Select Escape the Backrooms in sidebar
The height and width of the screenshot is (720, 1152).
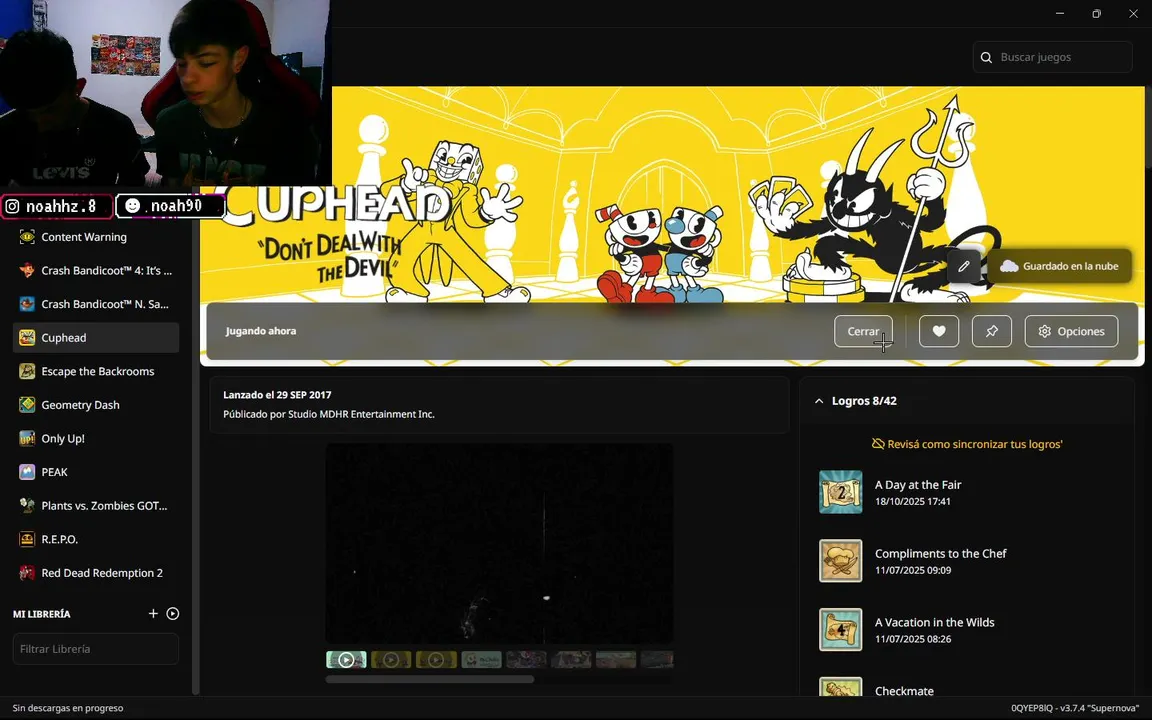[x=96, y=371]
